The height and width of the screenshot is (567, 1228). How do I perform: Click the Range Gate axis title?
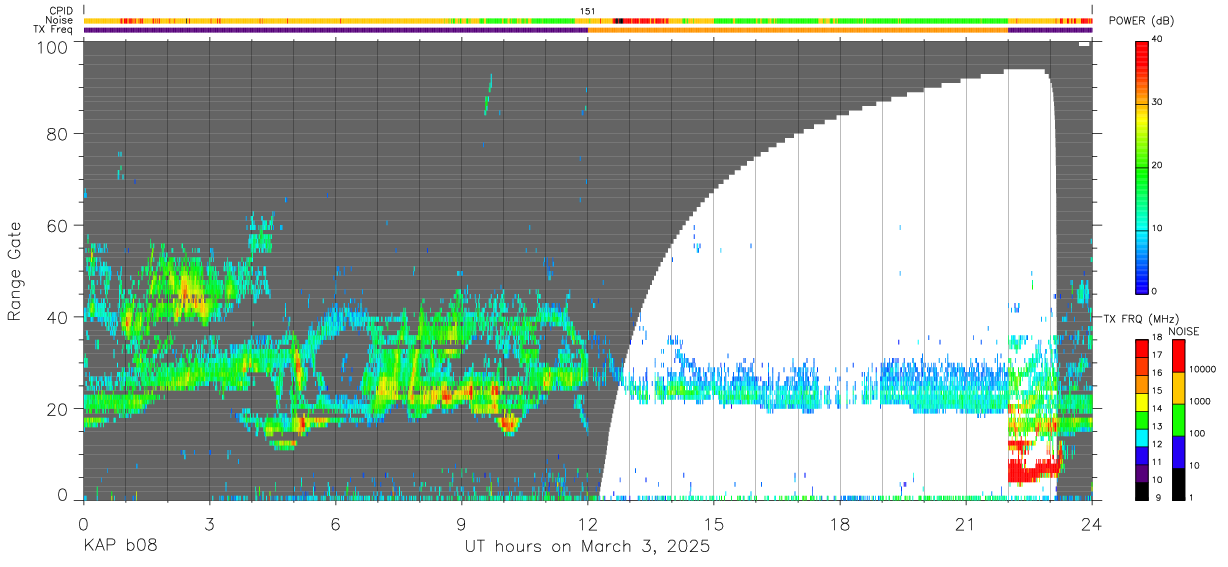(16, 272)
